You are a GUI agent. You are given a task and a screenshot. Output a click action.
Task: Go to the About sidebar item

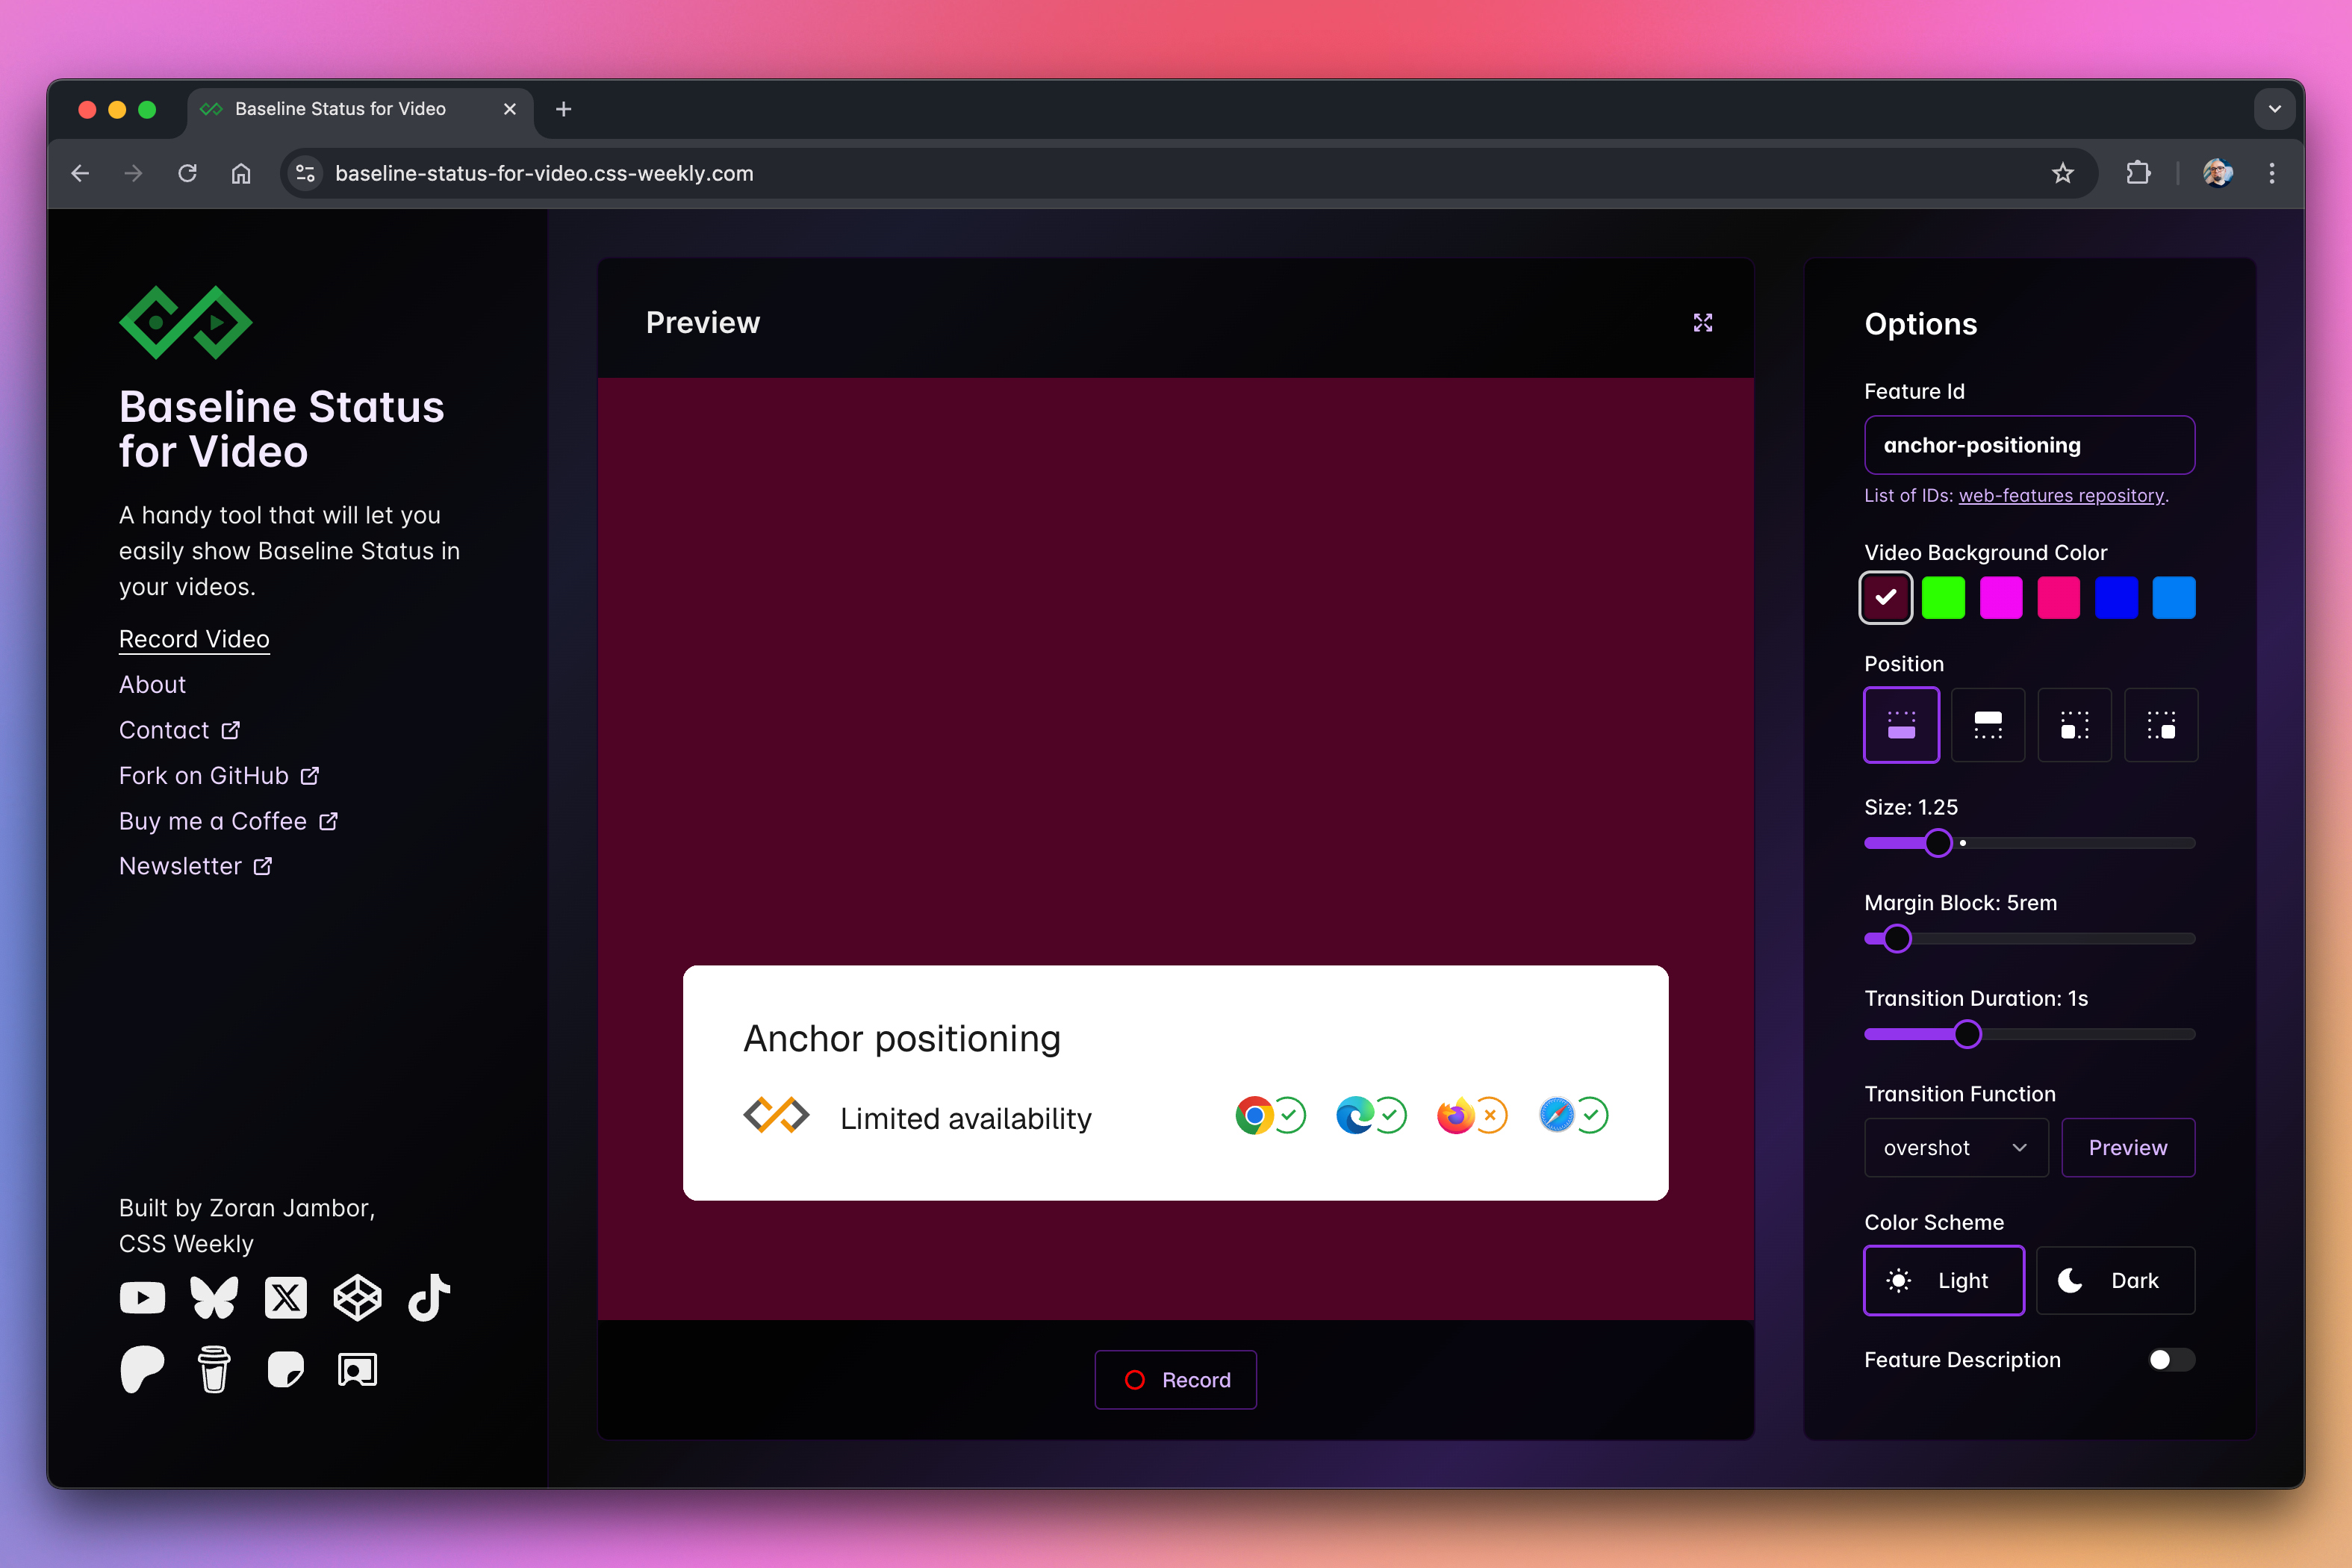coord(152,685)
